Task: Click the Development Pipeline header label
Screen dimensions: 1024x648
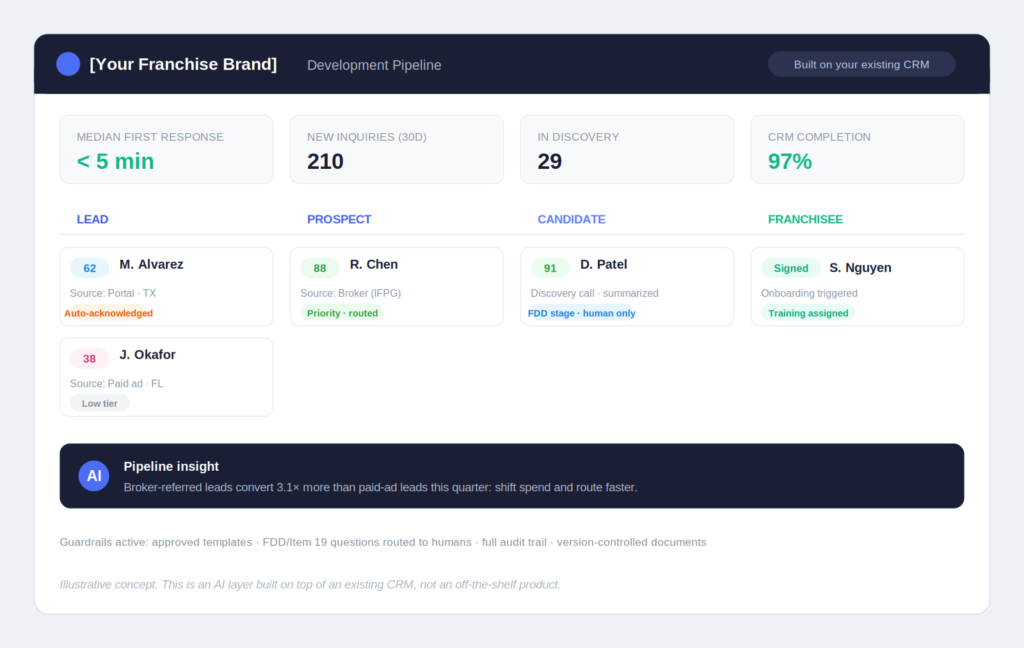Action: click(374, 65)
